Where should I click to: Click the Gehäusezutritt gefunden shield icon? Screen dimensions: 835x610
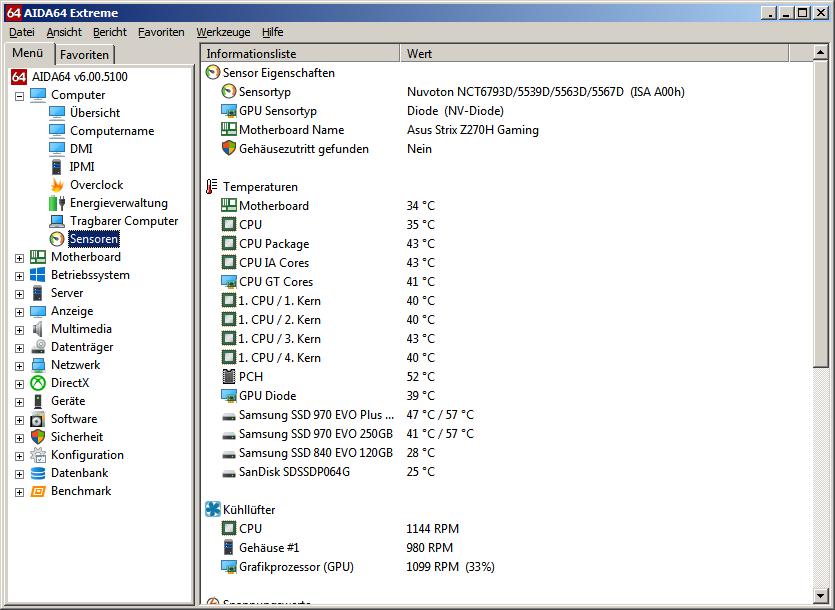(228, 149)
